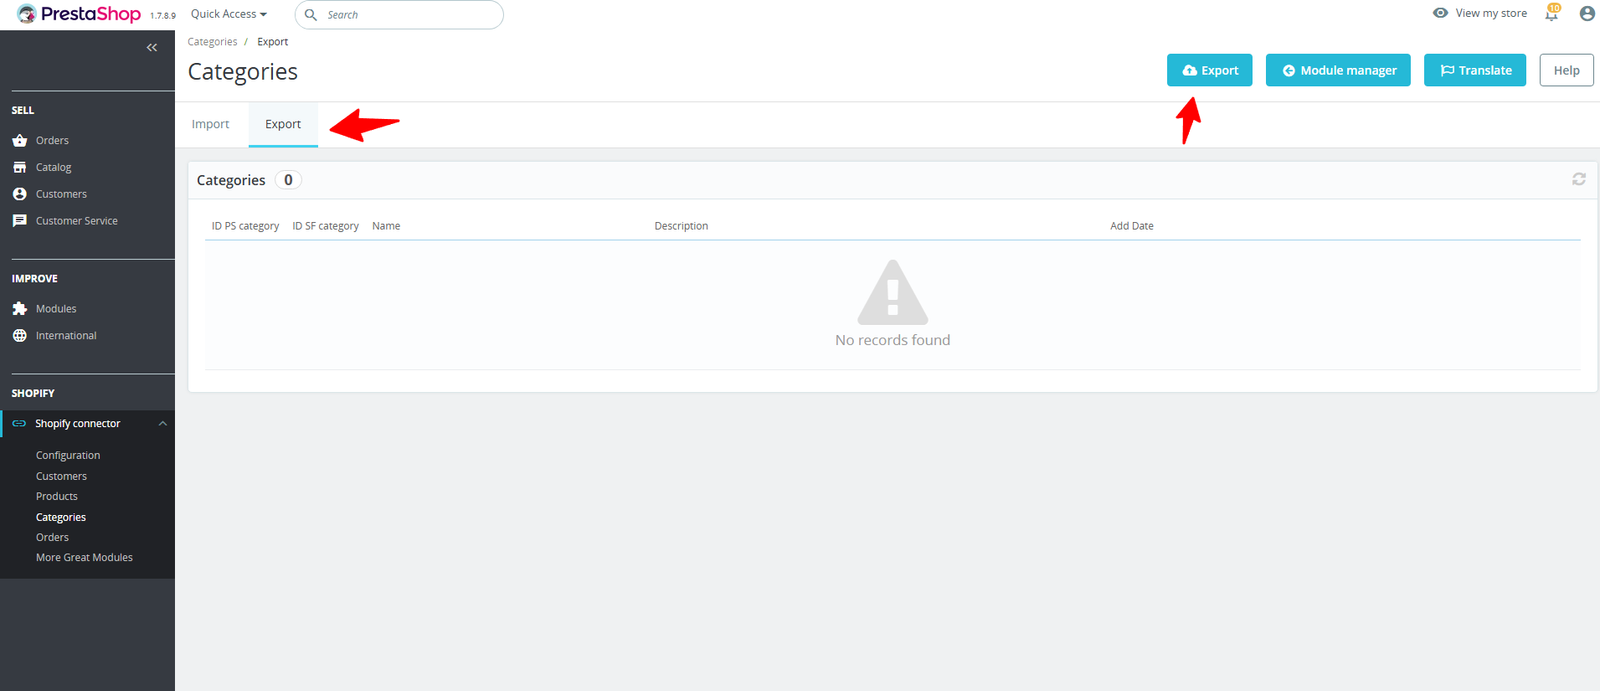Open International menu item
The height and width of the screenshot is (691, 1600).
(66, 336)
